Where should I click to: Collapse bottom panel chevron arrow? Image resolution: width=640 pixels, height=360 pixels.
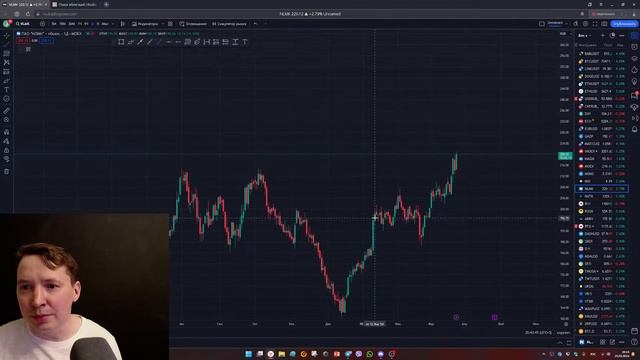coord(560,342)
